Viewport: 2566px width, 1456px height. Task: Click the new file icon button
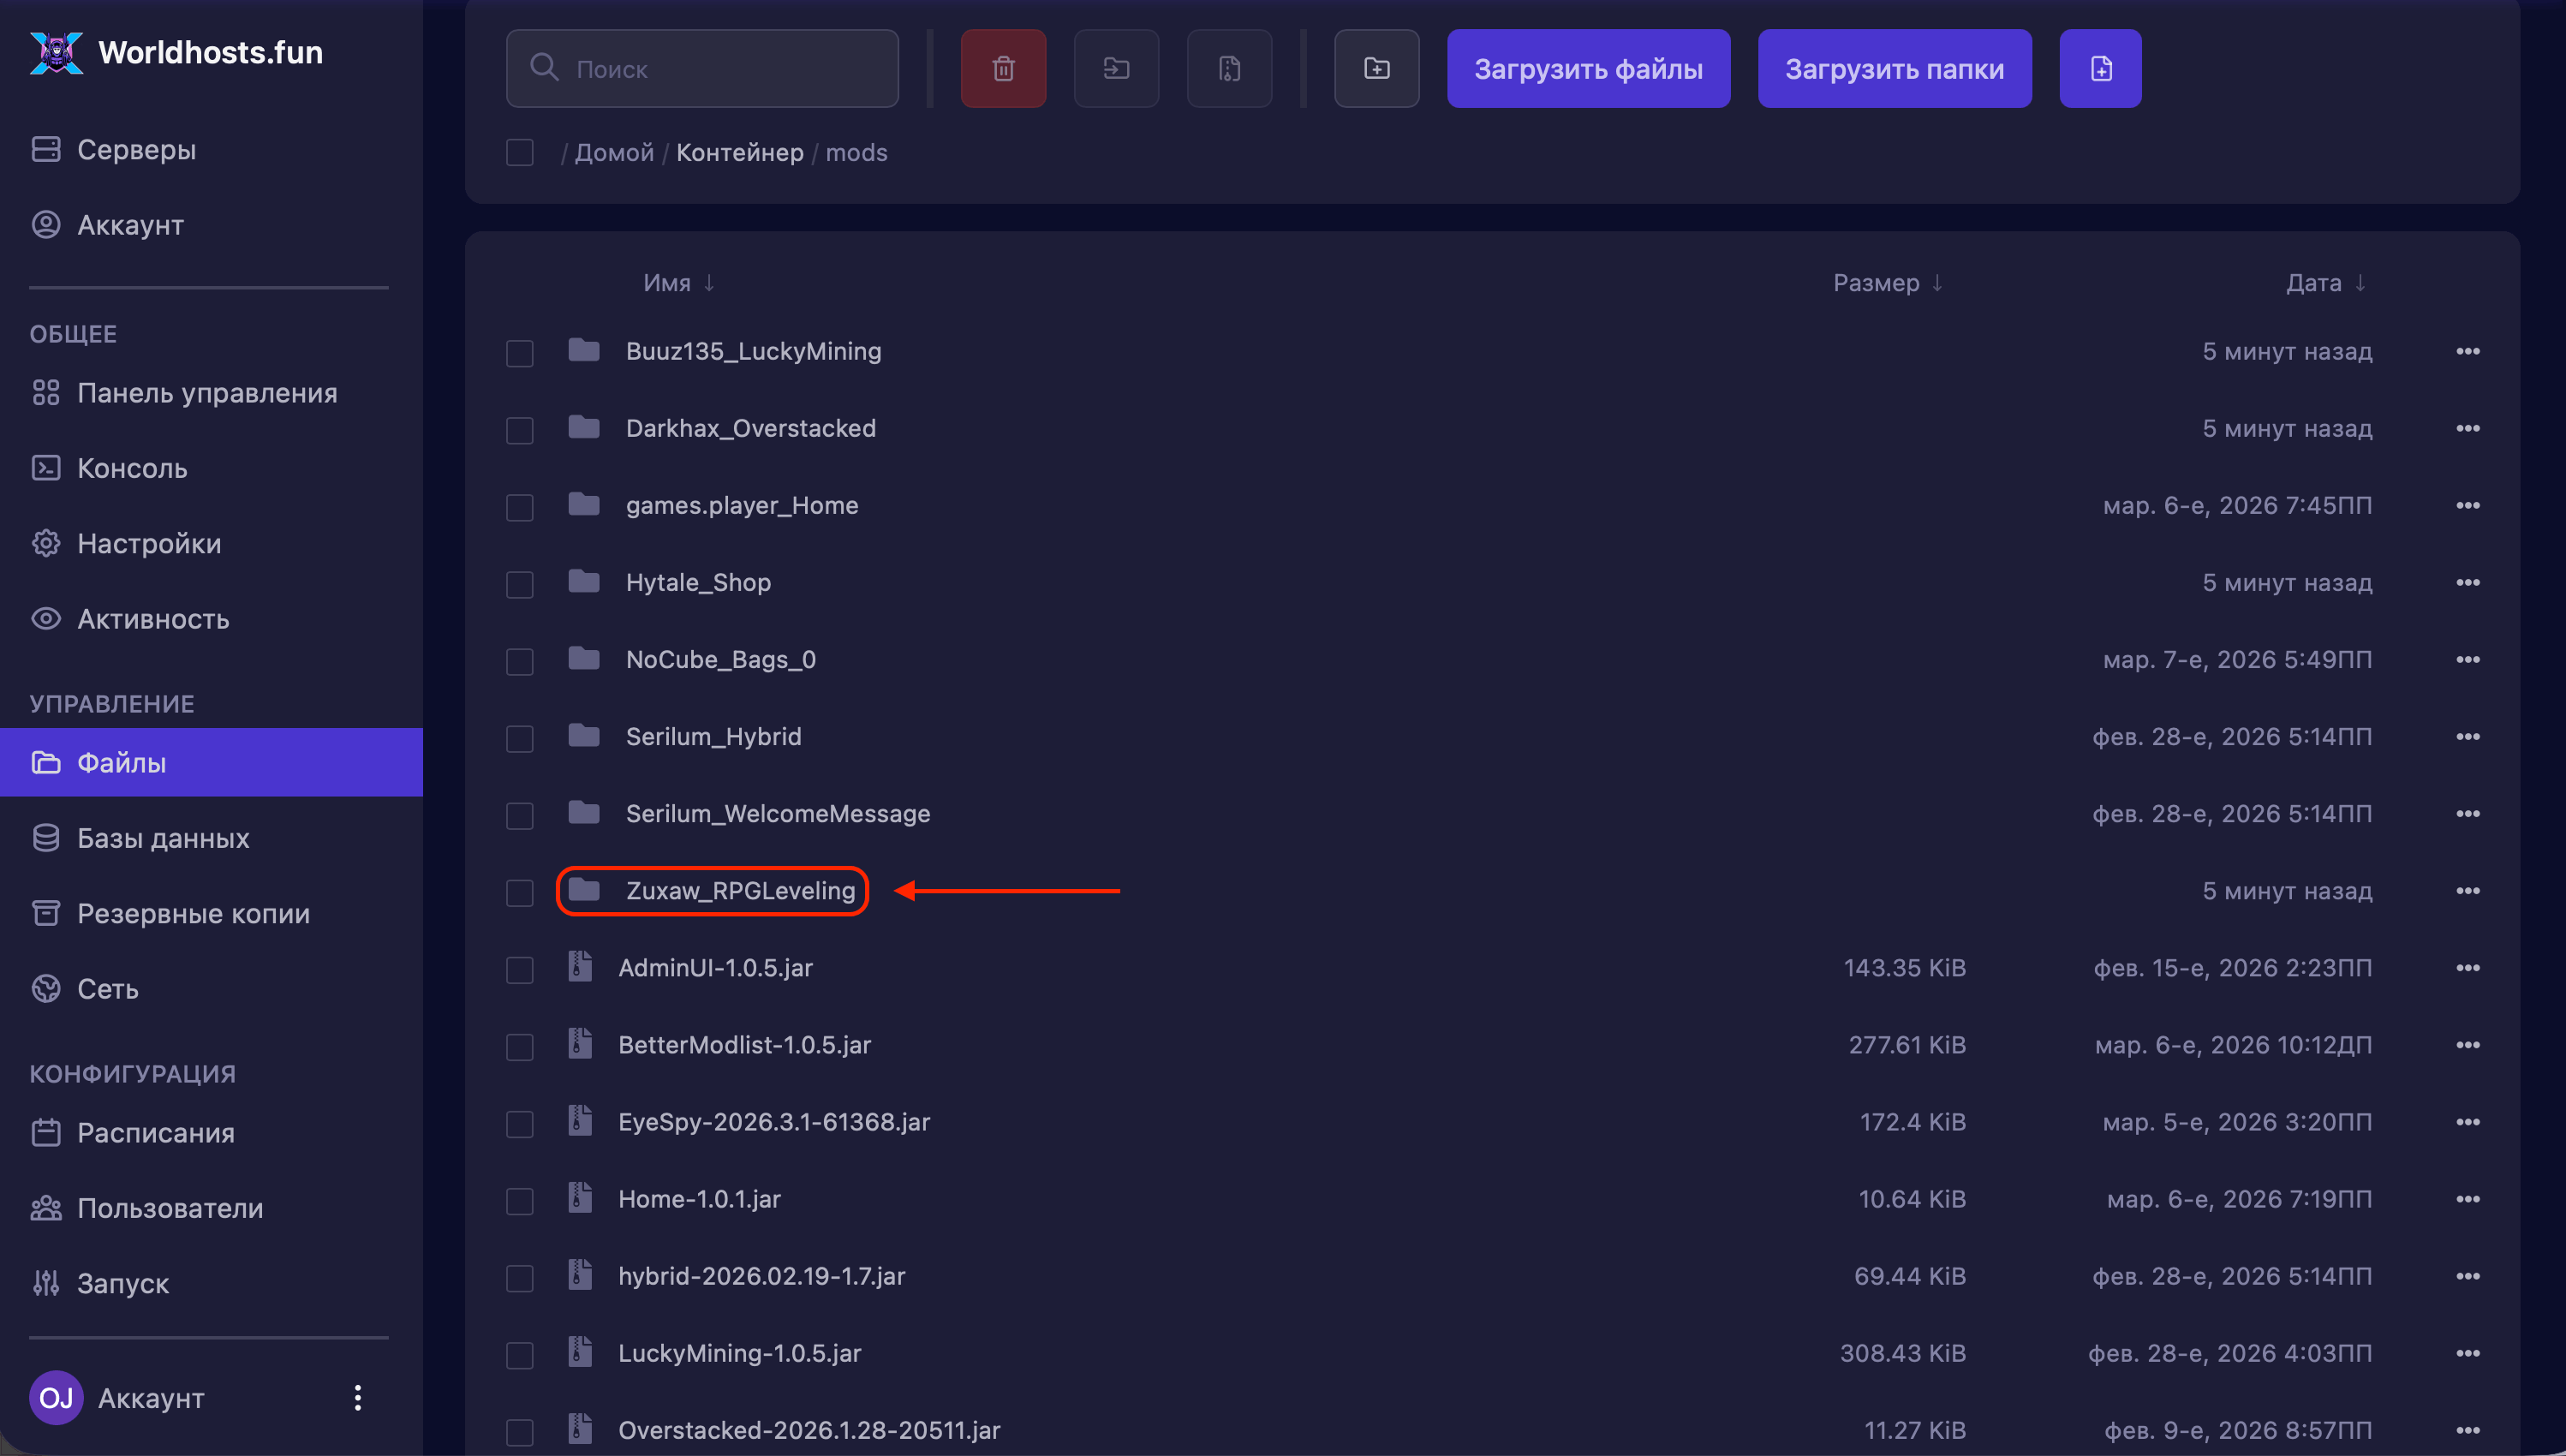tap(2100, 68)
